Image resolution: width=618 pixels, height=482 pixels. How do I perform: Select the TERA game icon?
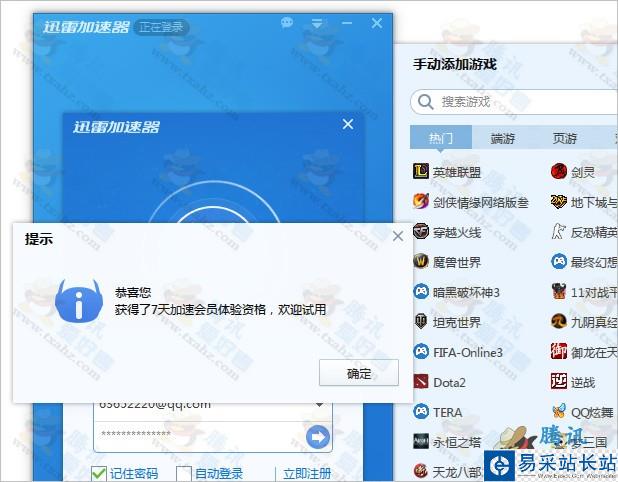421,411
